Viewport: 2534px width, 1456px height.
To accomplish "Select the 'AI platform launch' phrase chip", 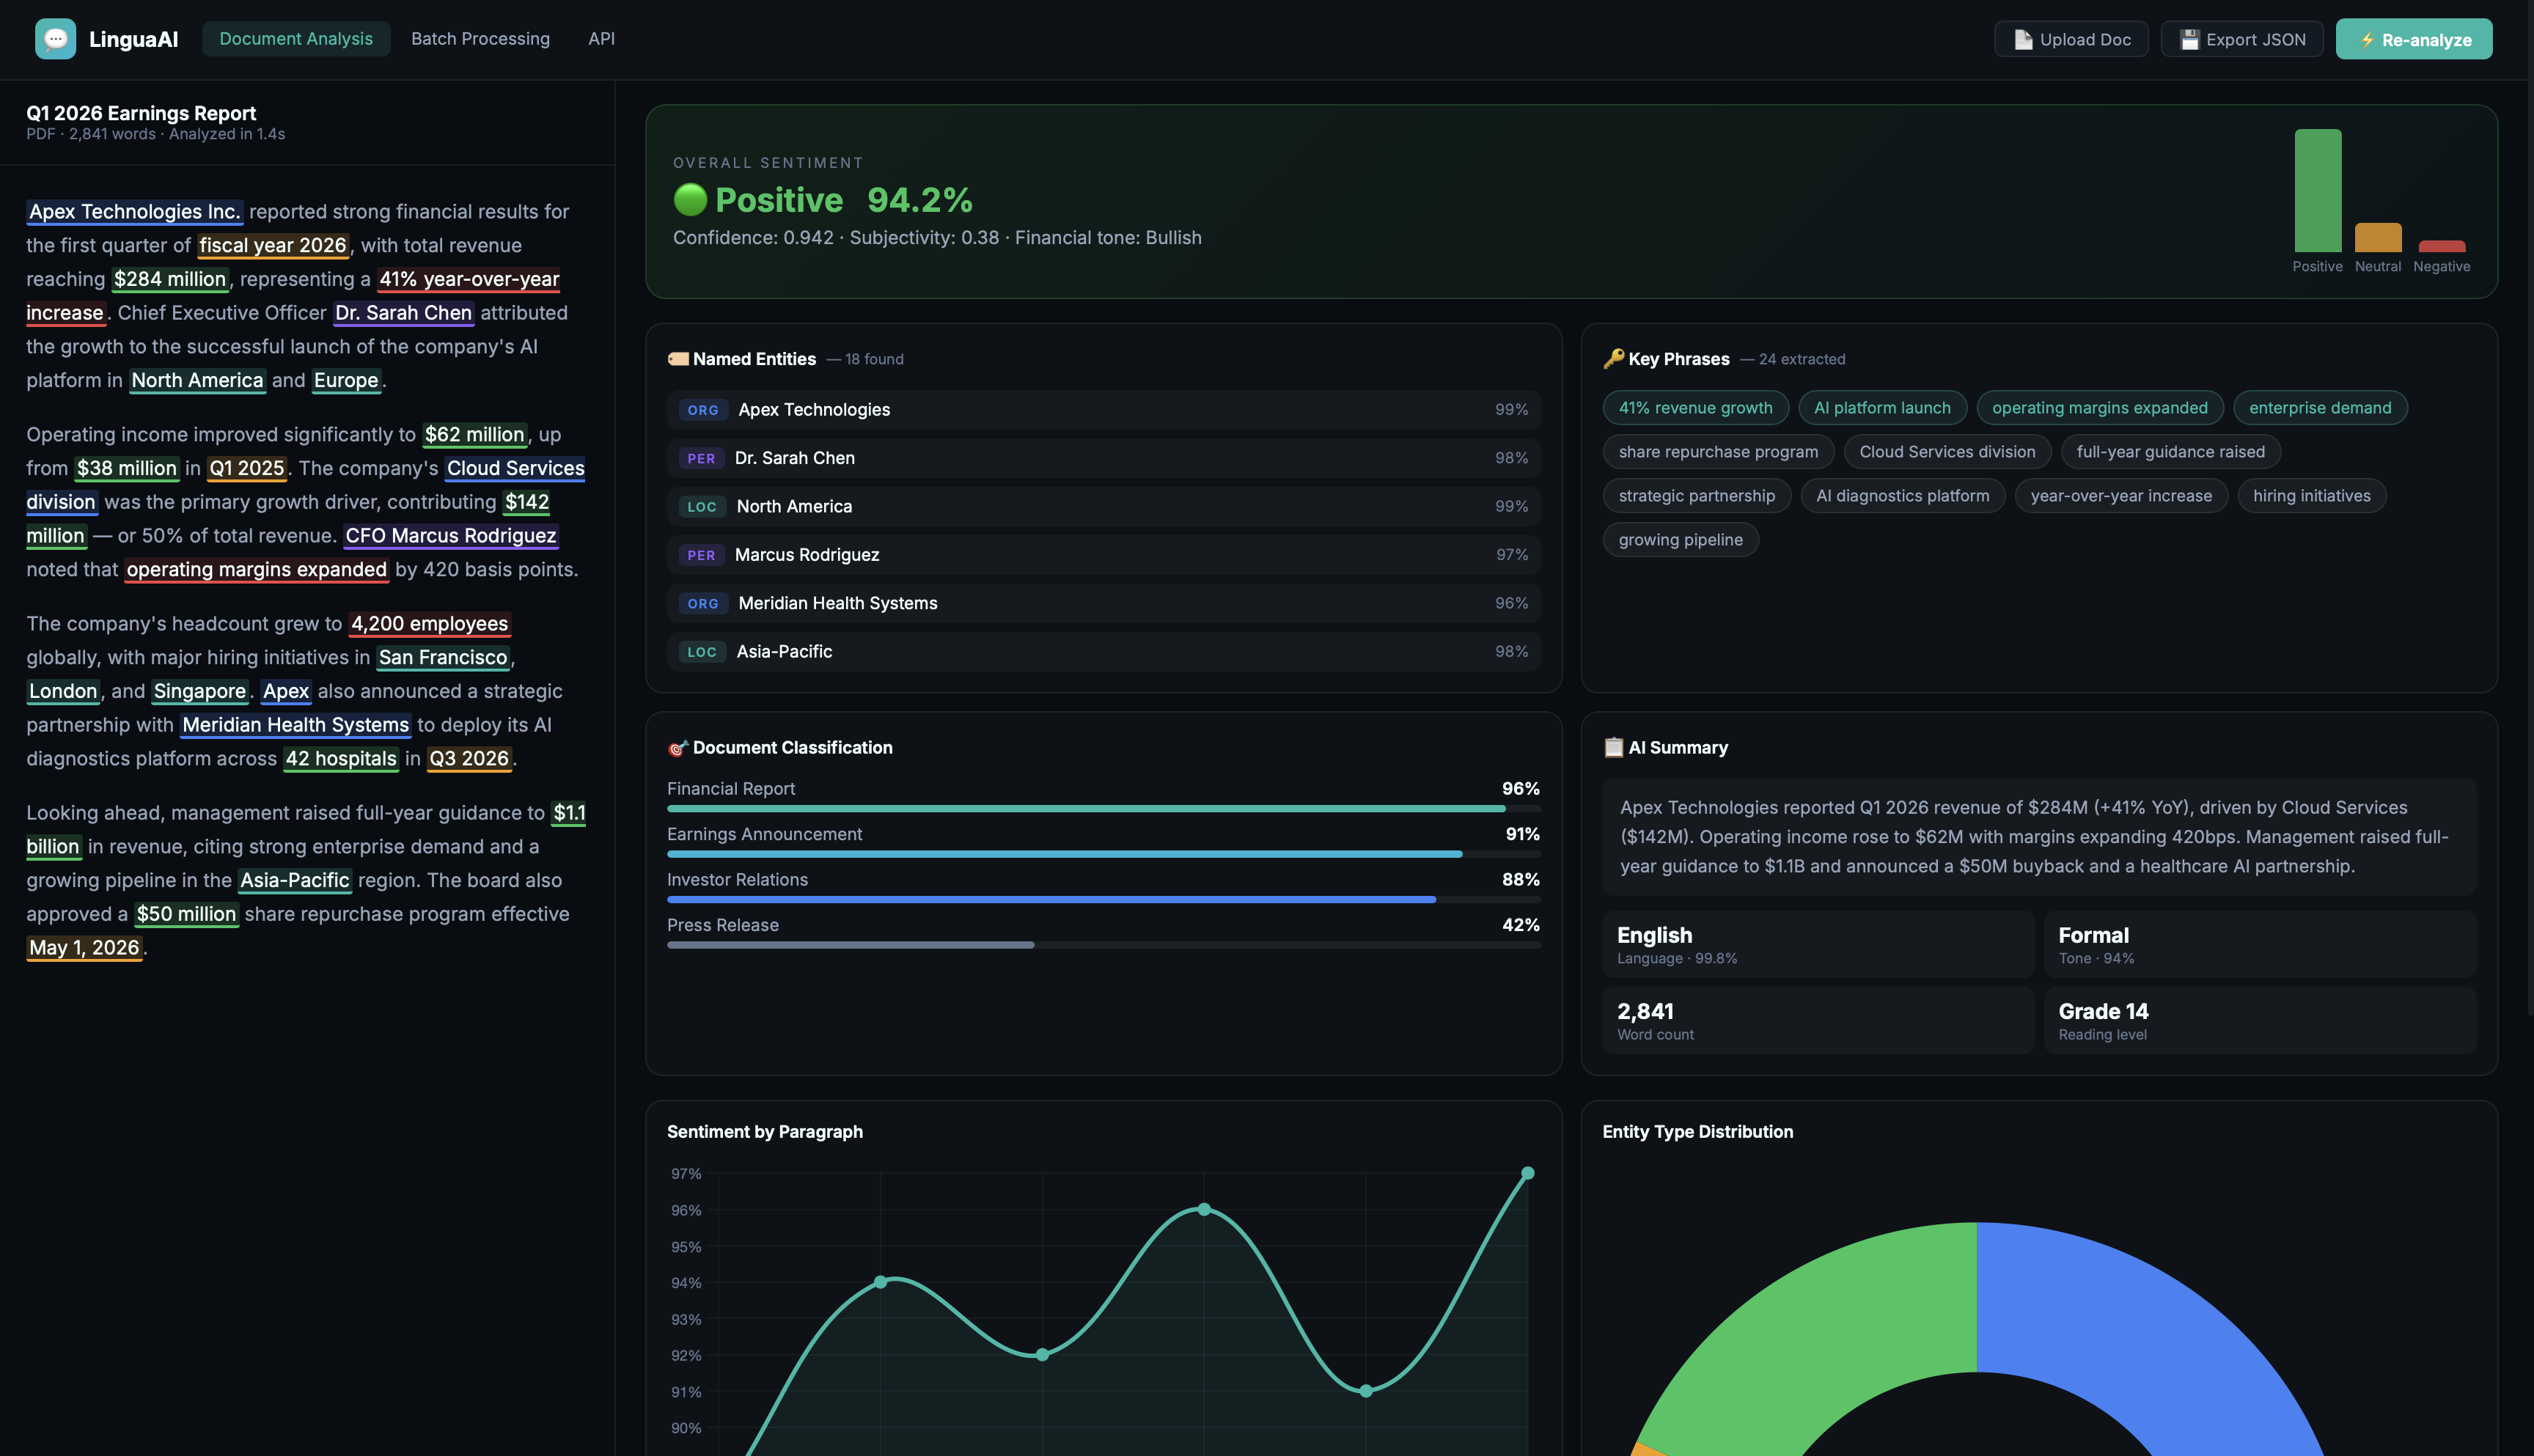I will (x=1882, y=408).
